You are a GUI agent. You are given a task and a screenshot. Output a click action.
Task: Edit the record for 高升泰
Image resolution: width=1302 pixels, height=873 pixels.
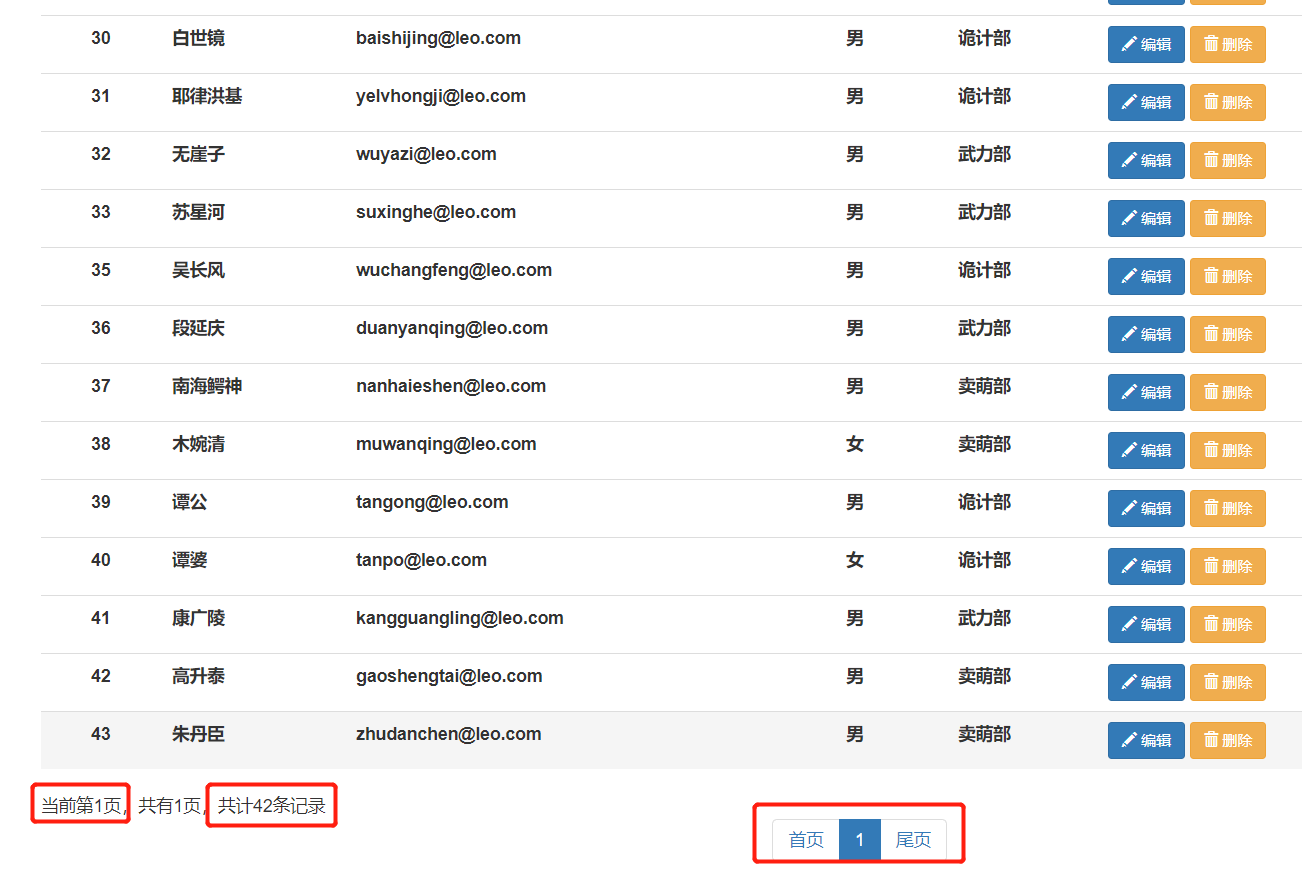click(1146, 682)
